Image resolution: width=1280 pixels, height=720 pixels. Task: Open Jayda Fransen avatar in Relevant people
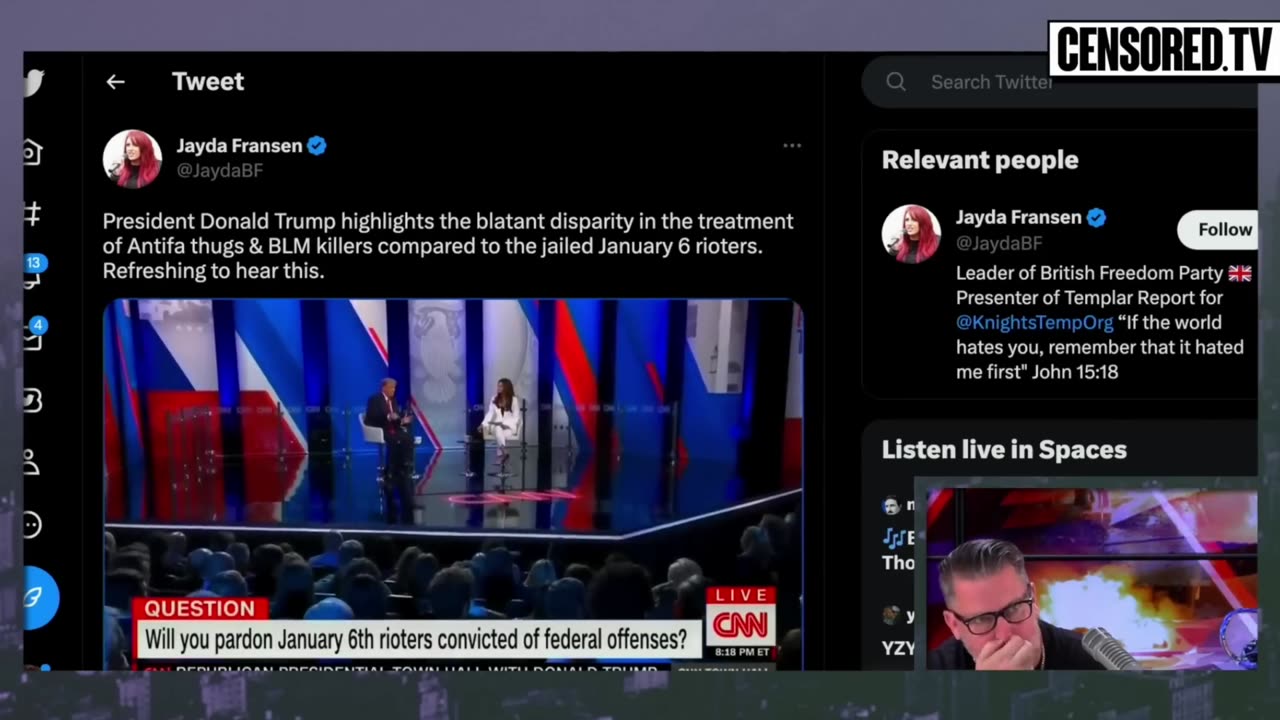[x=911, y=234]
